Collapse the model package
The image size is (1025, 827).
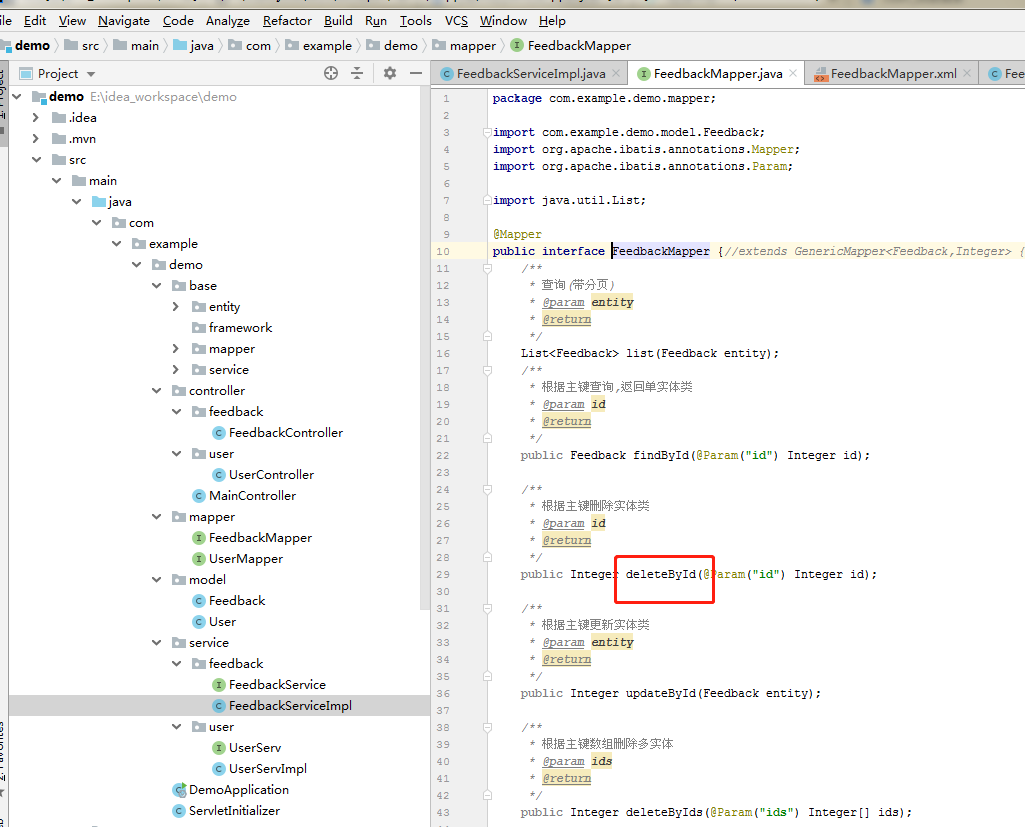pyautogui.click(x=157, y=579)
